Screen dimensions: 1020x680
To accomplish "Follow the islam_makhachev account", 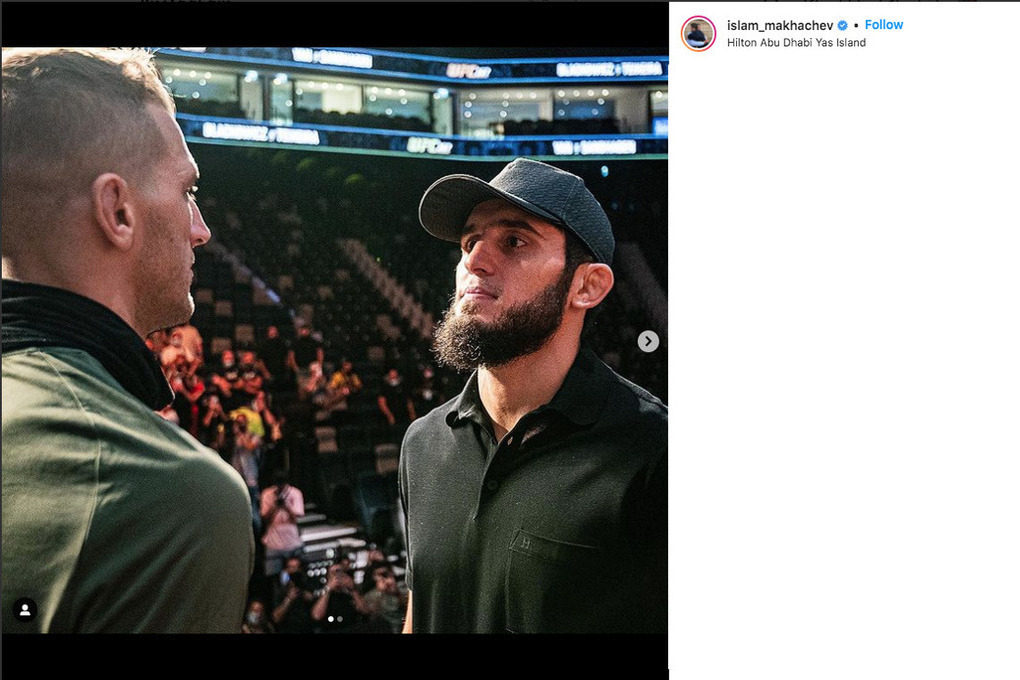I will pyautogui.click(x=884, y=25).
